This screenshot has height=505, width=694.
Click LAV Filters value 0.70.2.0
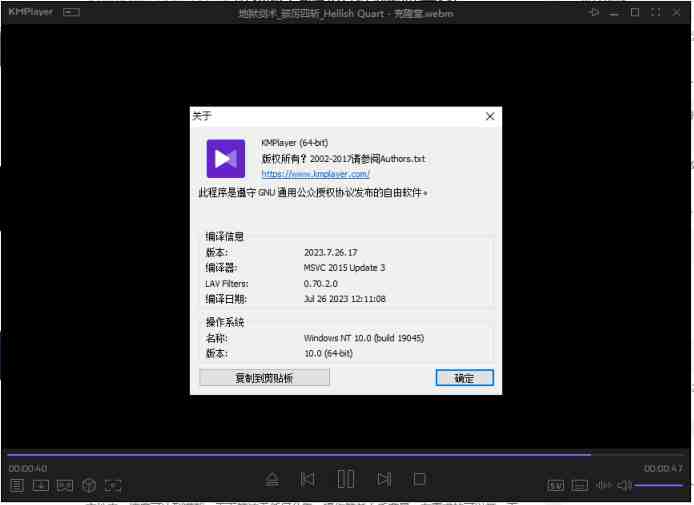click(x=320, y=283)
